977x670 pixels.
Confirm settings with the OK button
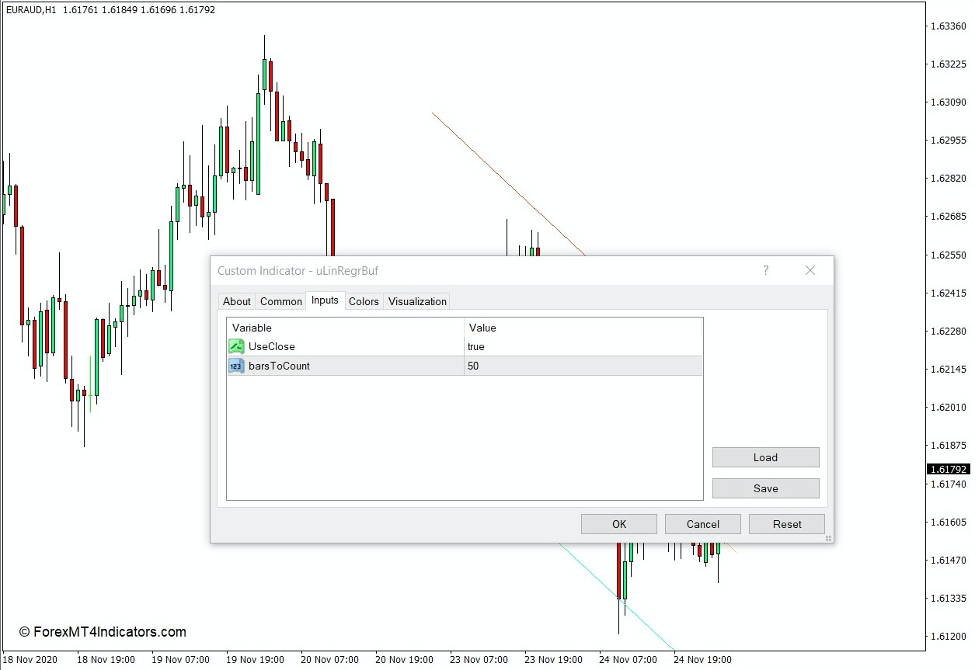(618, 523)
